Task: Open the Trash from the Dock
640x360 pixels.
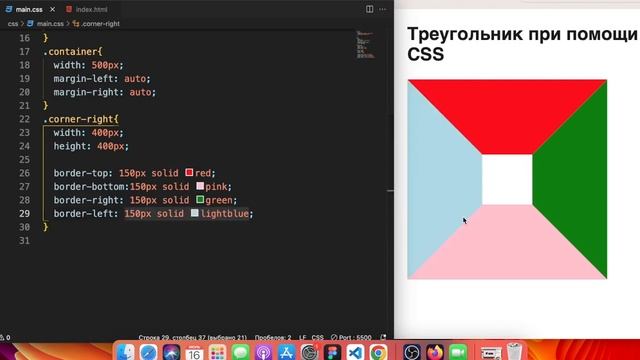Action: pyautogui.click(x=514, y=352)
